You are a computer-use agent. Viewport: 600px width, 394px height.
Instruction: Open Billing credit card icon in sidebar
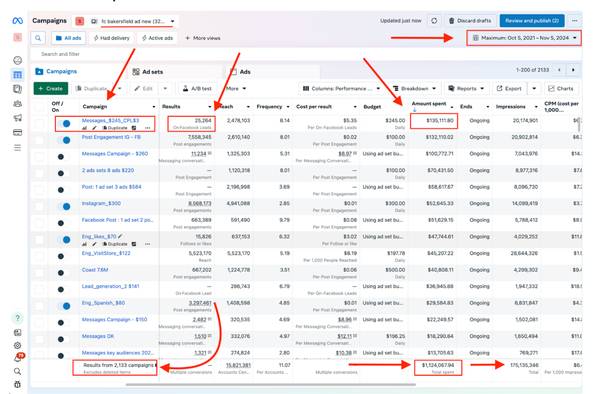pyautogui.click(x=18, y=132)
